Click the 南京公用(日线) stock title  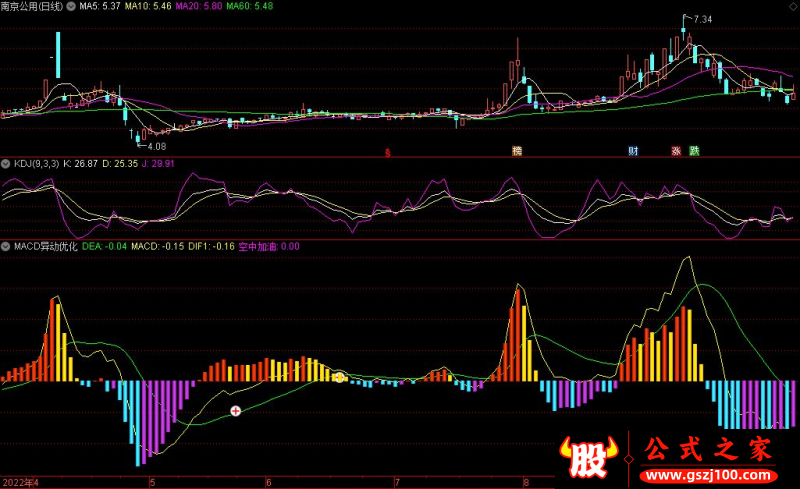(x=32, y=6)
